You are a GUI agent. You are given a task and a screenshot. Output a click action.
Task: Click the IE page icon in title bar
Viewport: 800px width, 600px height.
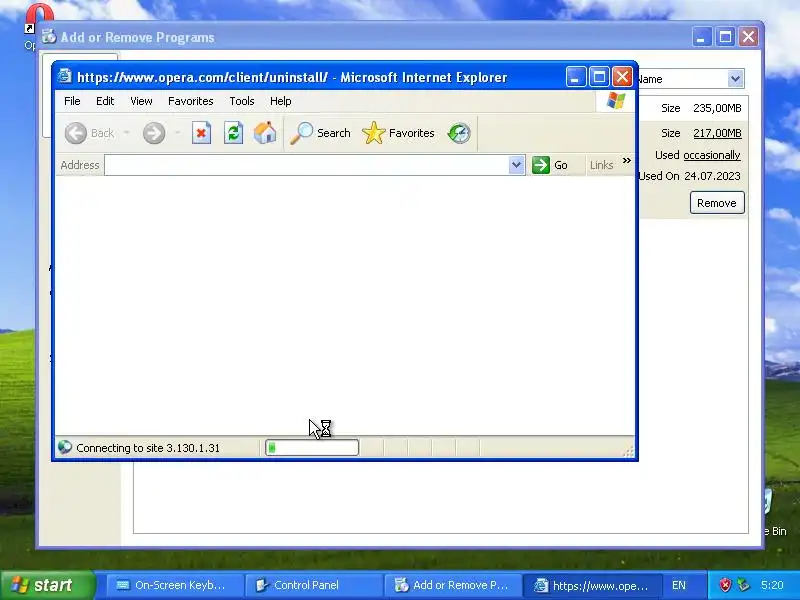tap(64, 77)
